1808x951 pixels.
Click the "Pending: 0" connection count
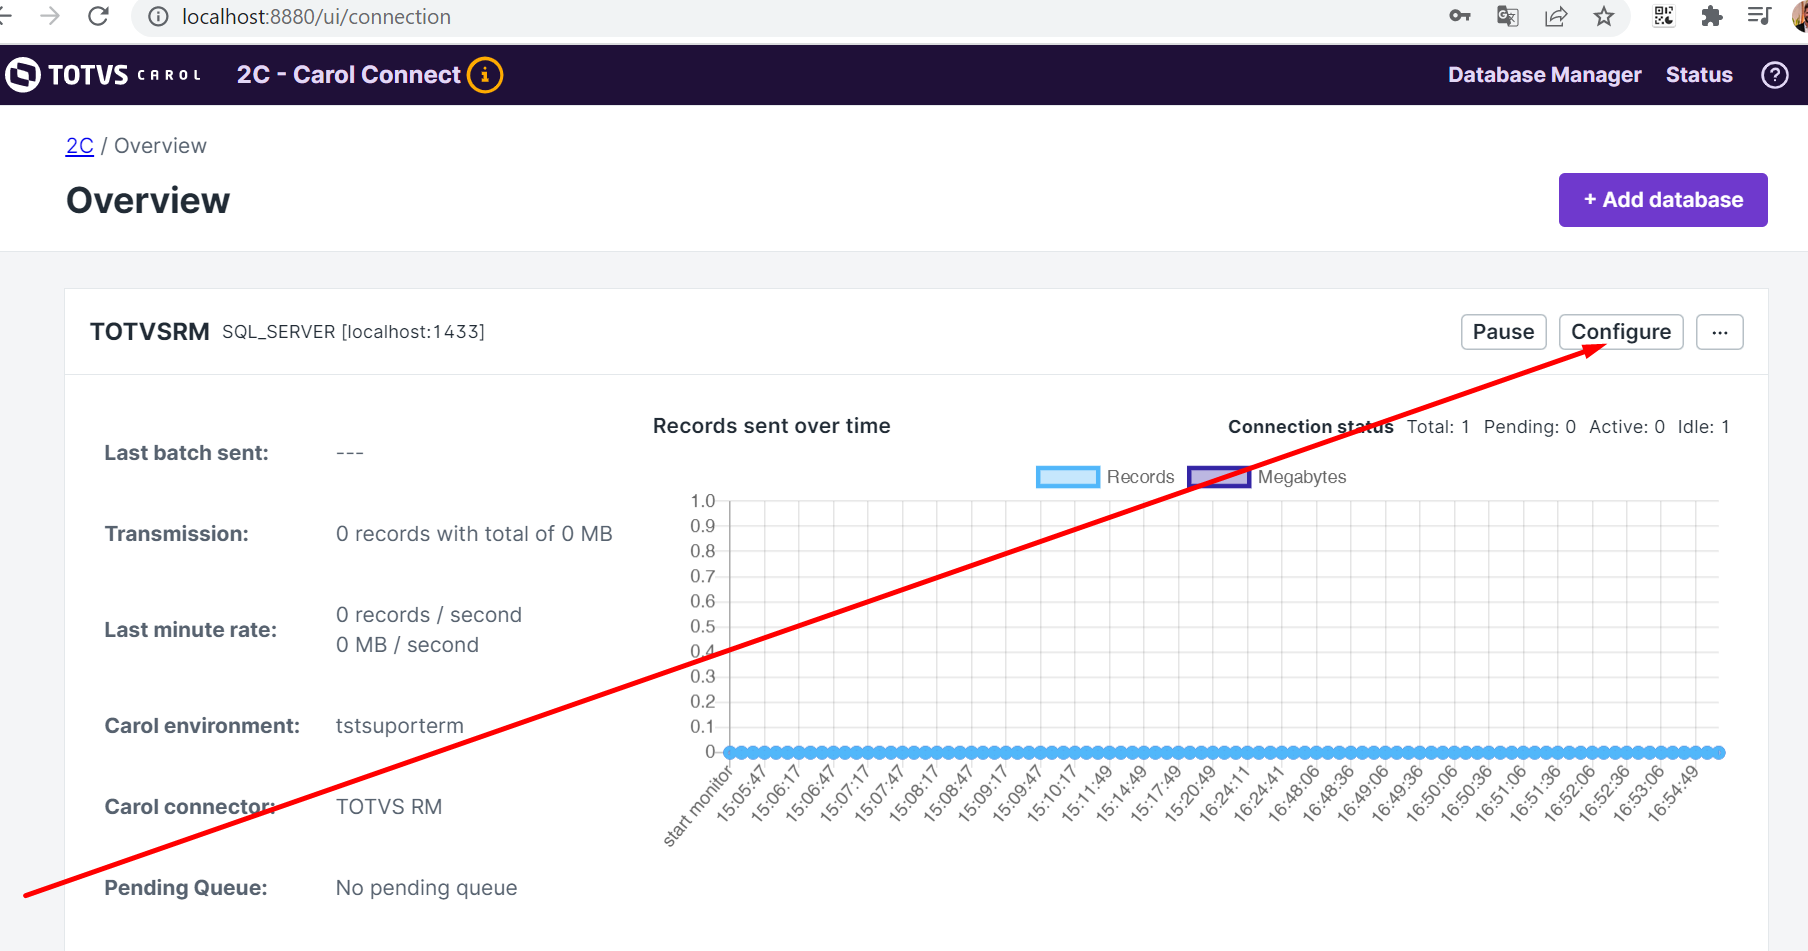1530,427
